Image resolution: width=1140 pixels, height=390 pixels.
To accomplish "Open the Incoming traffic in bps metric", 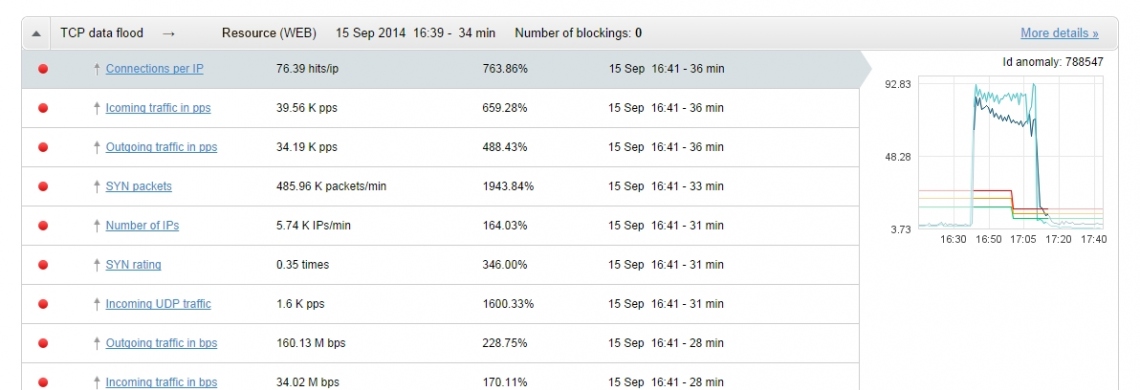I will coord(161,382).
